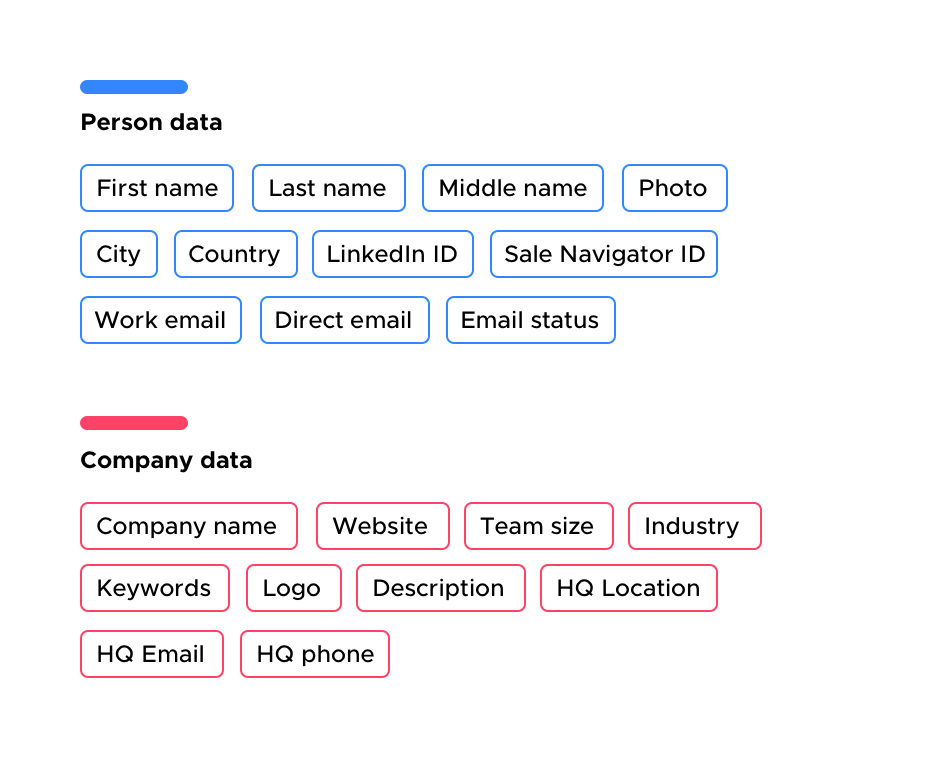Choose the Work email tag
This screenshot has height=780, width=948.
[161, 320]
